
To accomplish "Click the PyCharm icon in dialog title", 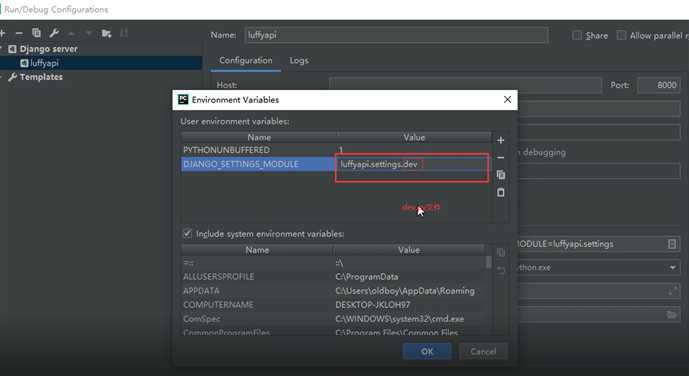I will coord(183,100).
